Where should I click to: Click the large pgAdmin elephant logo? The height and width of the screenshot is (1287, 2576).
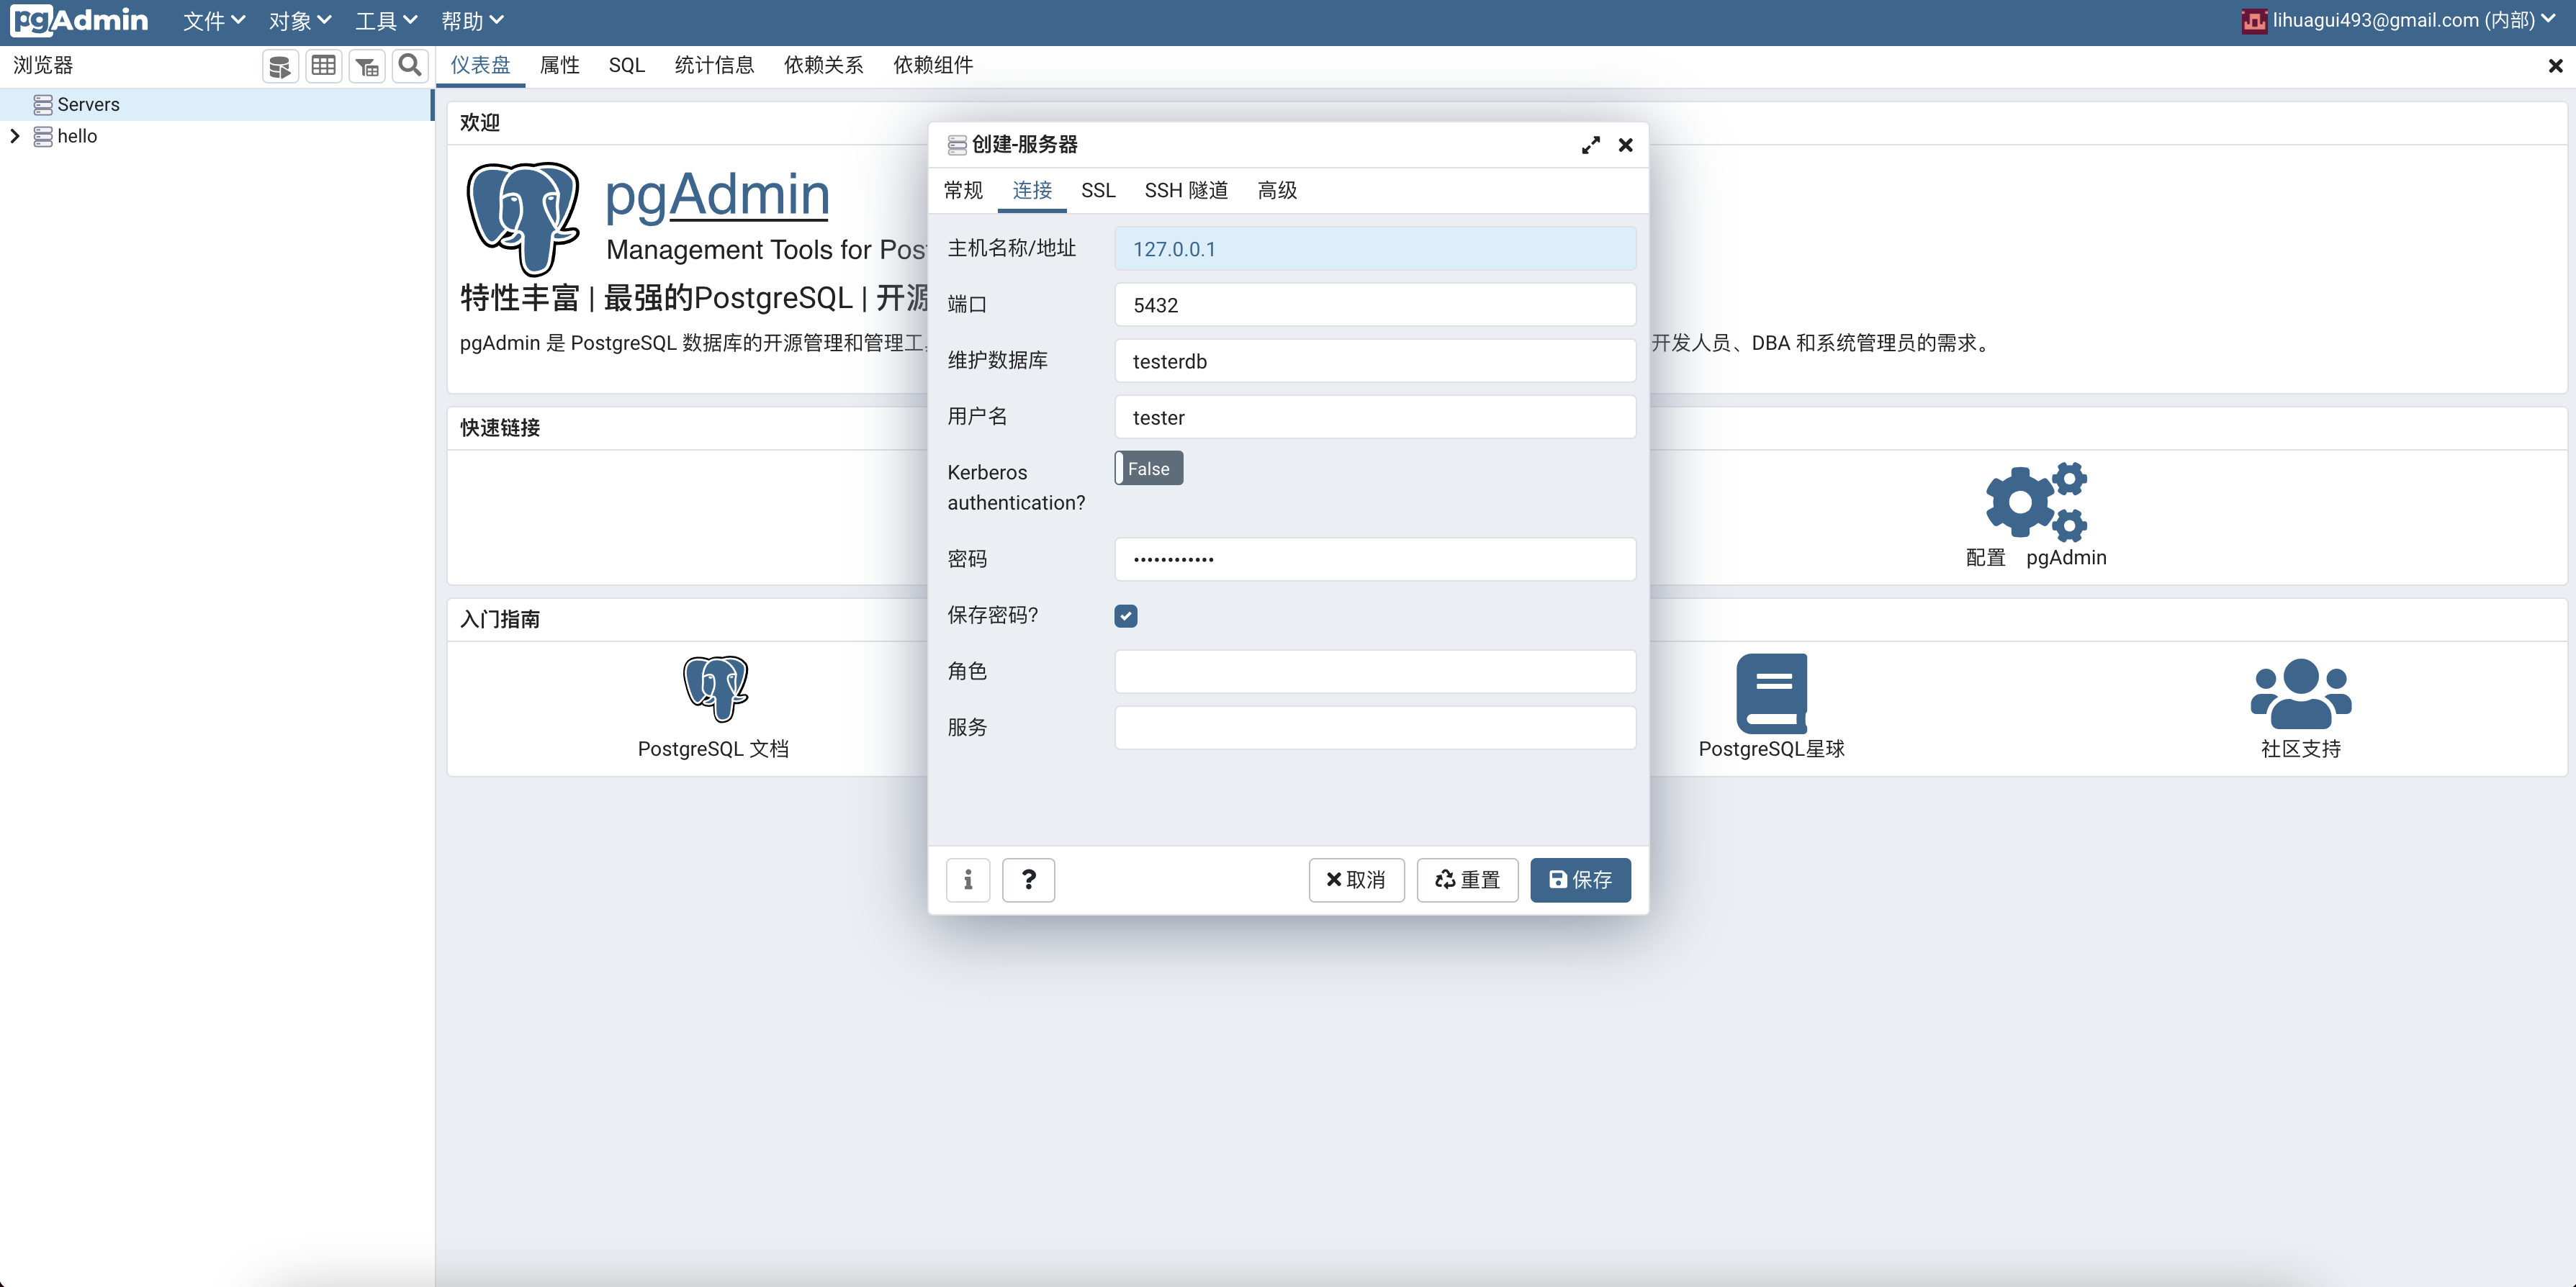tap(523, 219)
